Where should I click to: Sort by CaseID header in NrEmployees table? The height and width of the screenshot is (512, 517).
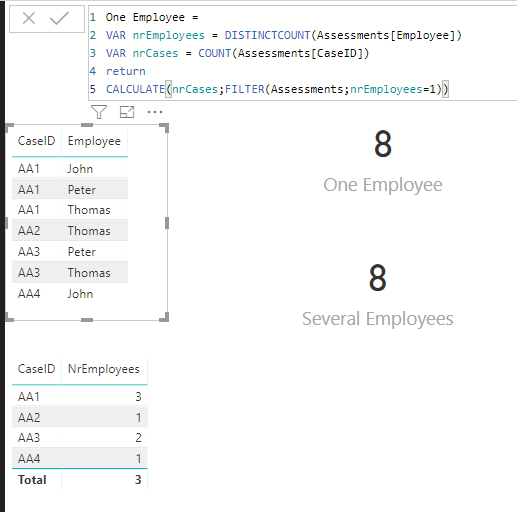[36, 369]
